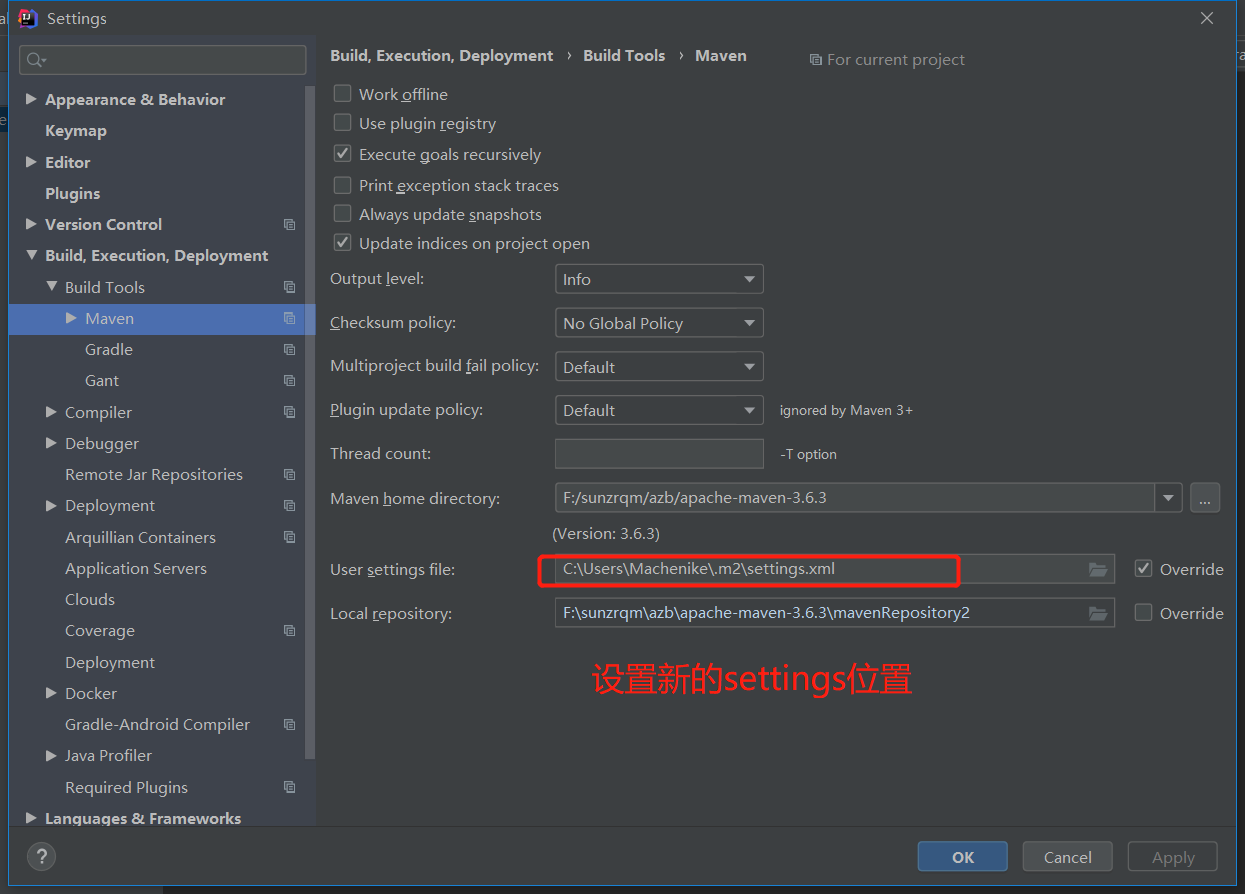Viewport: 1245px width, 894px height.
Task: Click the Thread count input field
Action: (x=659, y=453)
